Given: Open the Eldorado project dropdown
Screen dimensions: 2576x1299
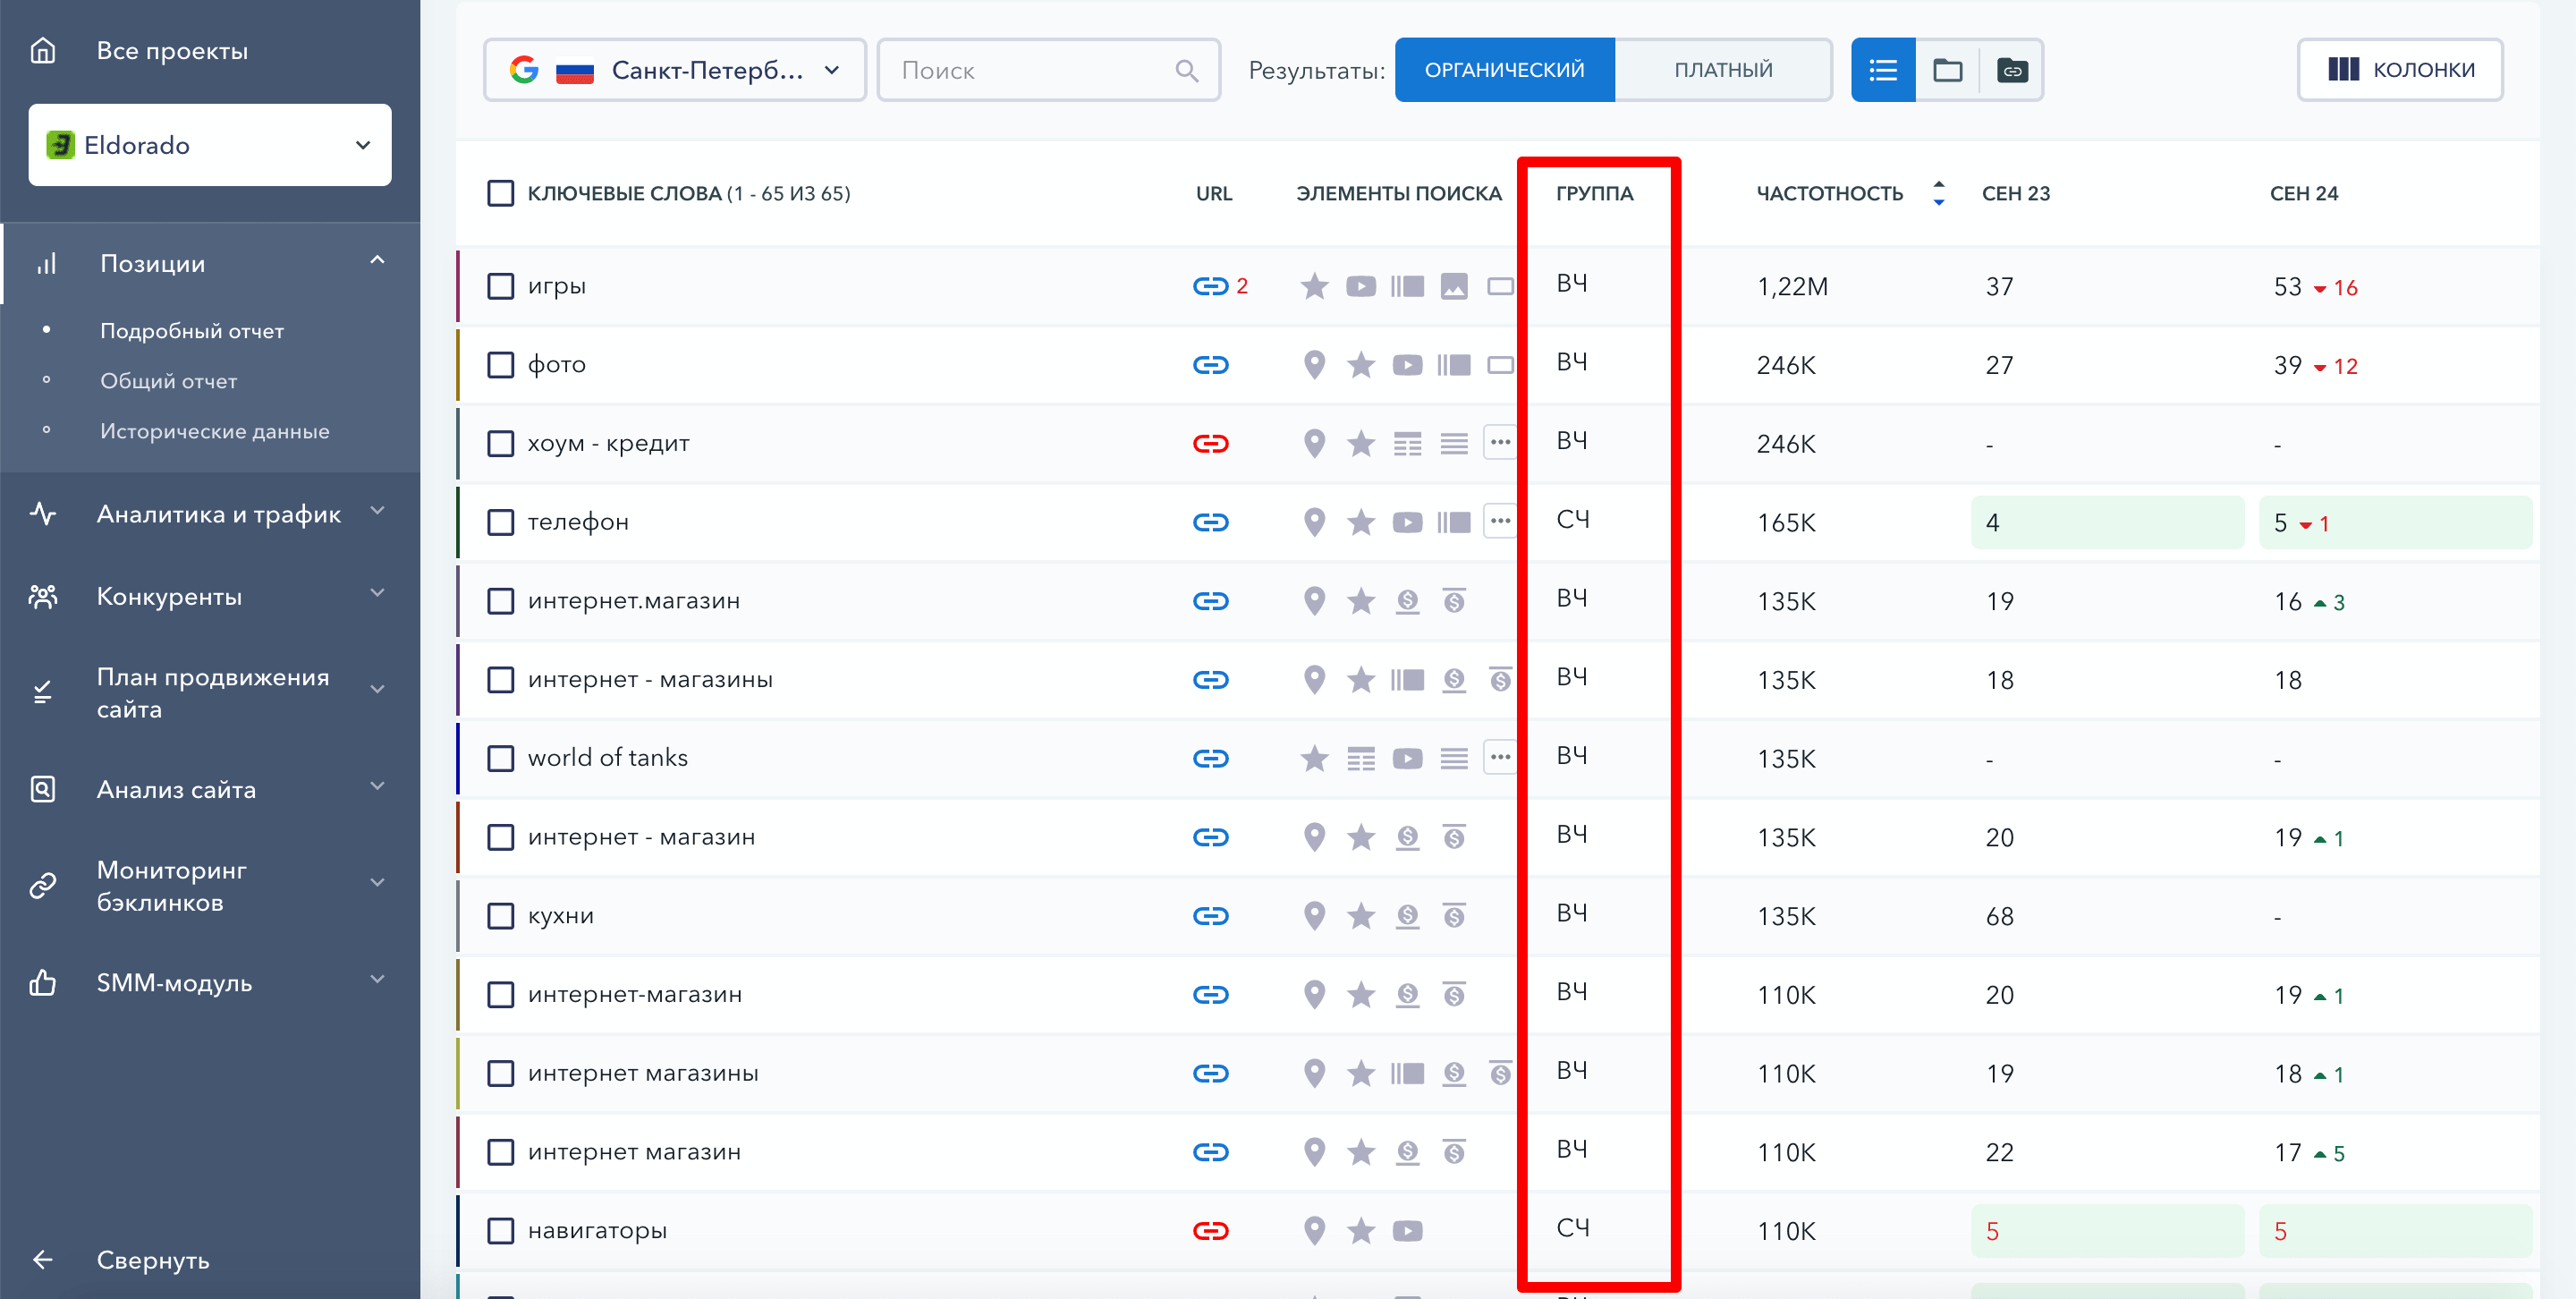Looking at the screenshot, I should pos(210,145).
